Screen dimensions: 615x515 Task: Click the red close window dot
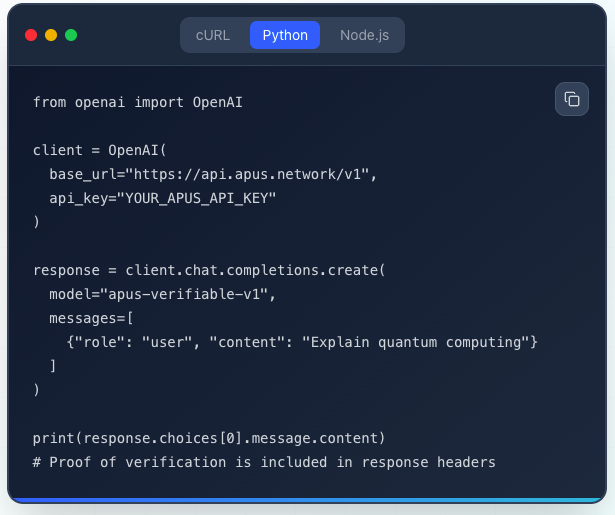(x=31, y=35)
